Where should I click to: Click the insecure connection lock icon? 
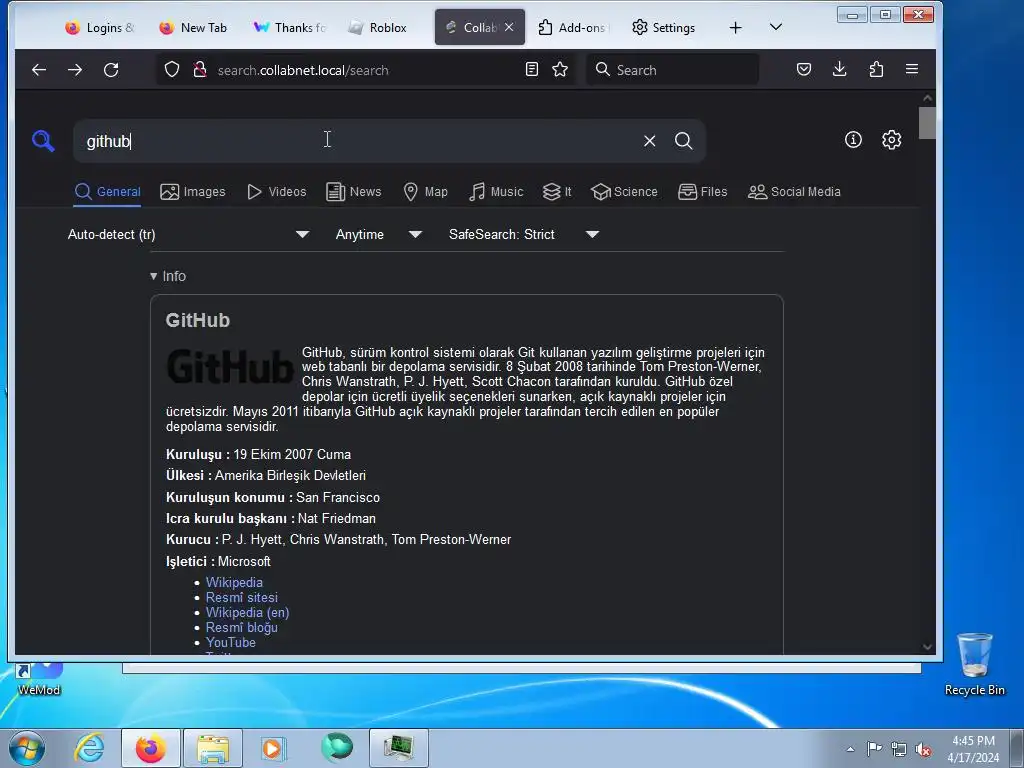(x=200, y=70)
